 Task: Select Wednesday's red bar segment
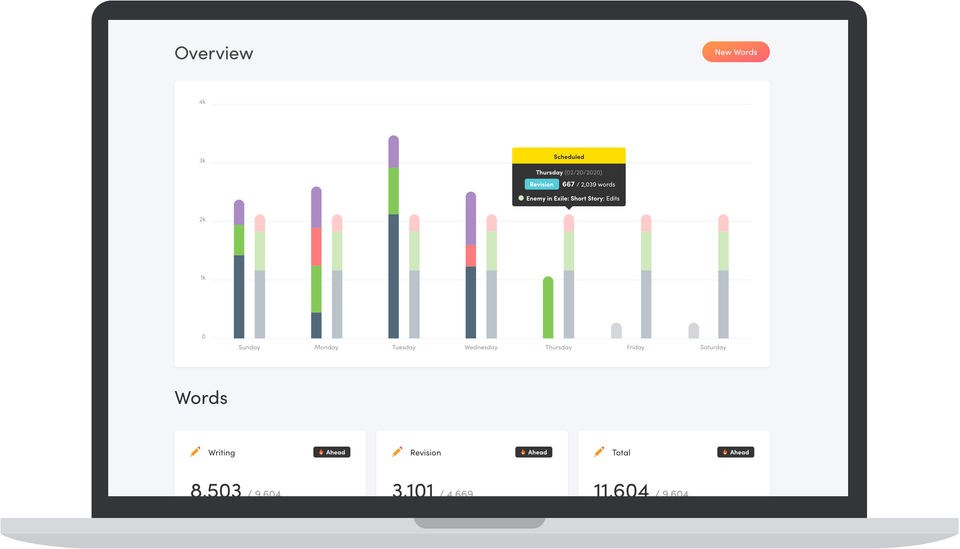(470, 256)
